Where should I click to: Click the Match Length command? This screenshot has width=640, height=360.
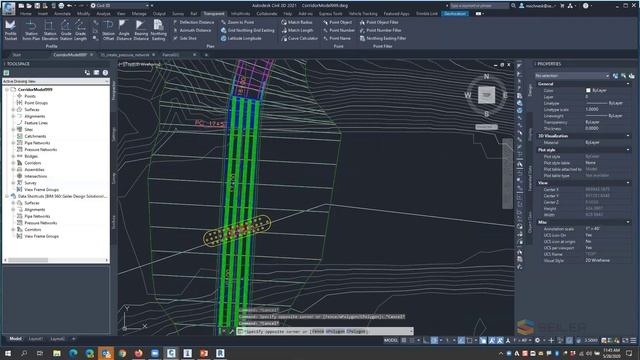(x=297, y=30)
